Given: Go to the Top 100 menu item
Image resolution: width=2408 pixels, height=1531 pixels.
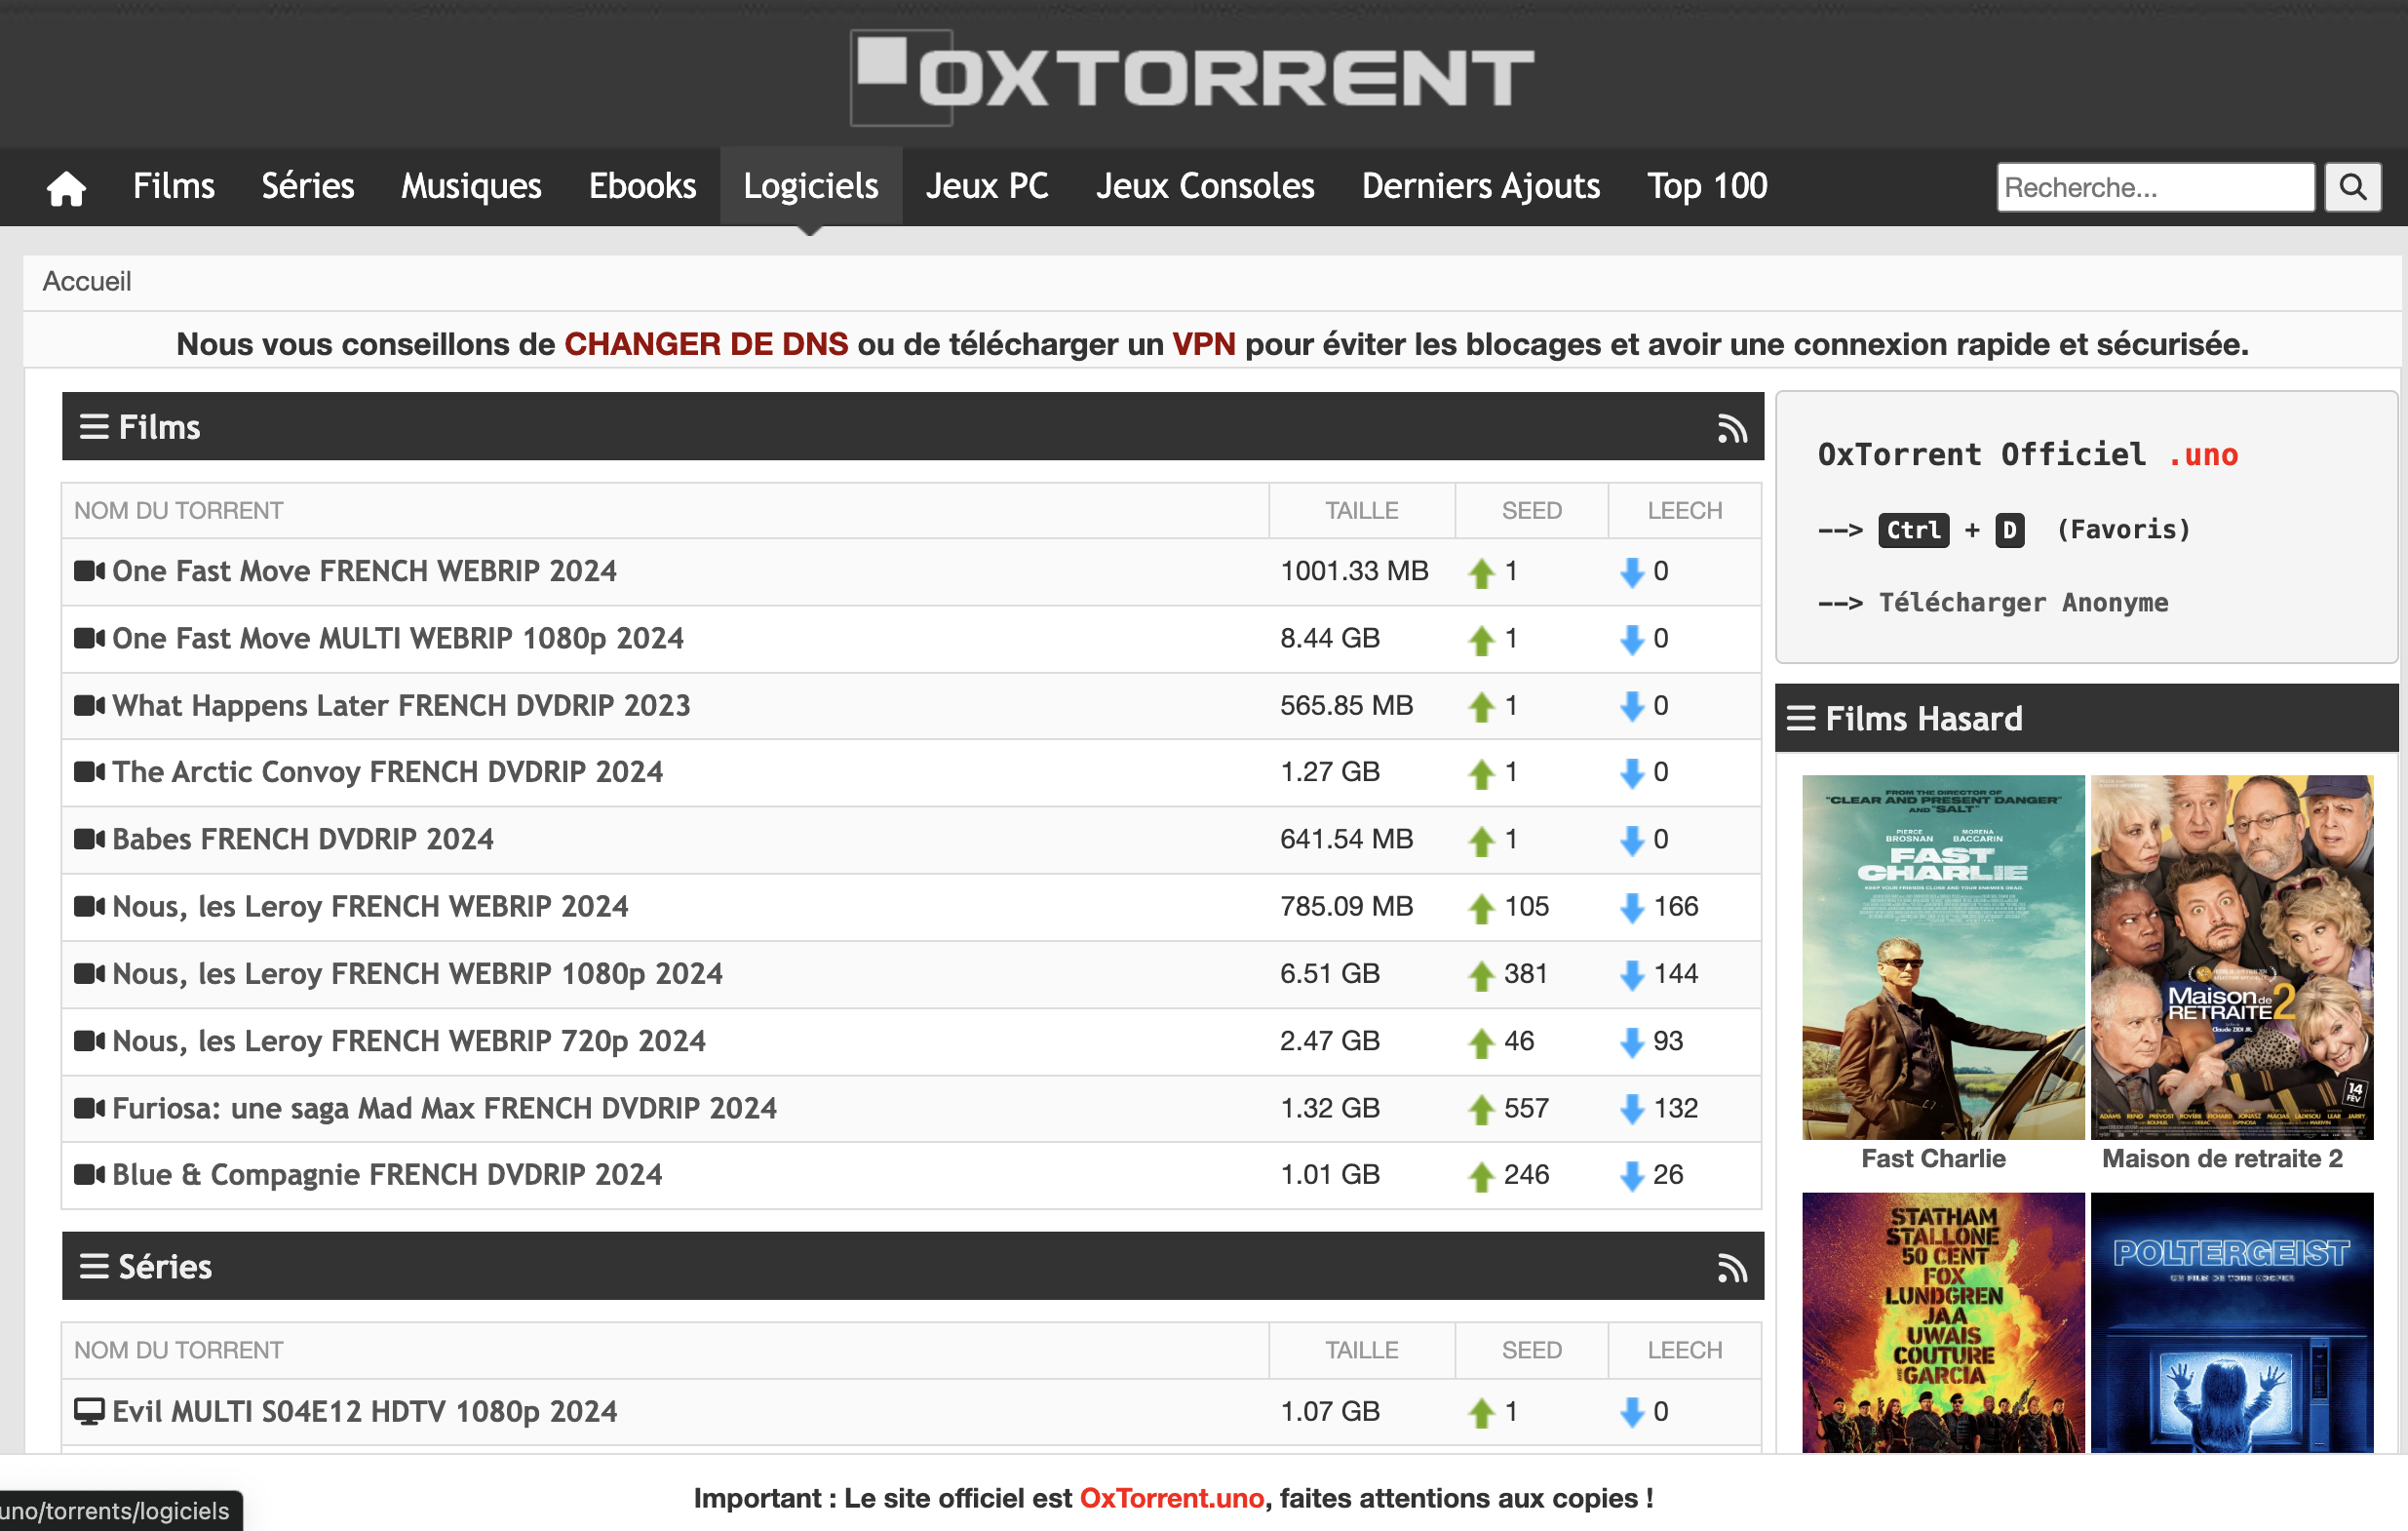Looking at the screenshot, I should point(1706,187).
